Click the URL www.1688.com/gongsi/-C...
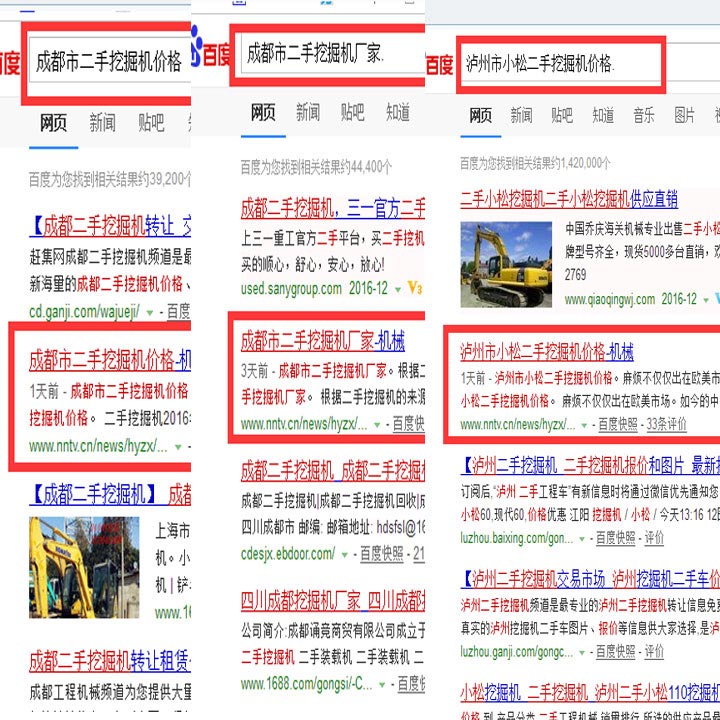The image size is (720, 720). [x=307, y=684]
